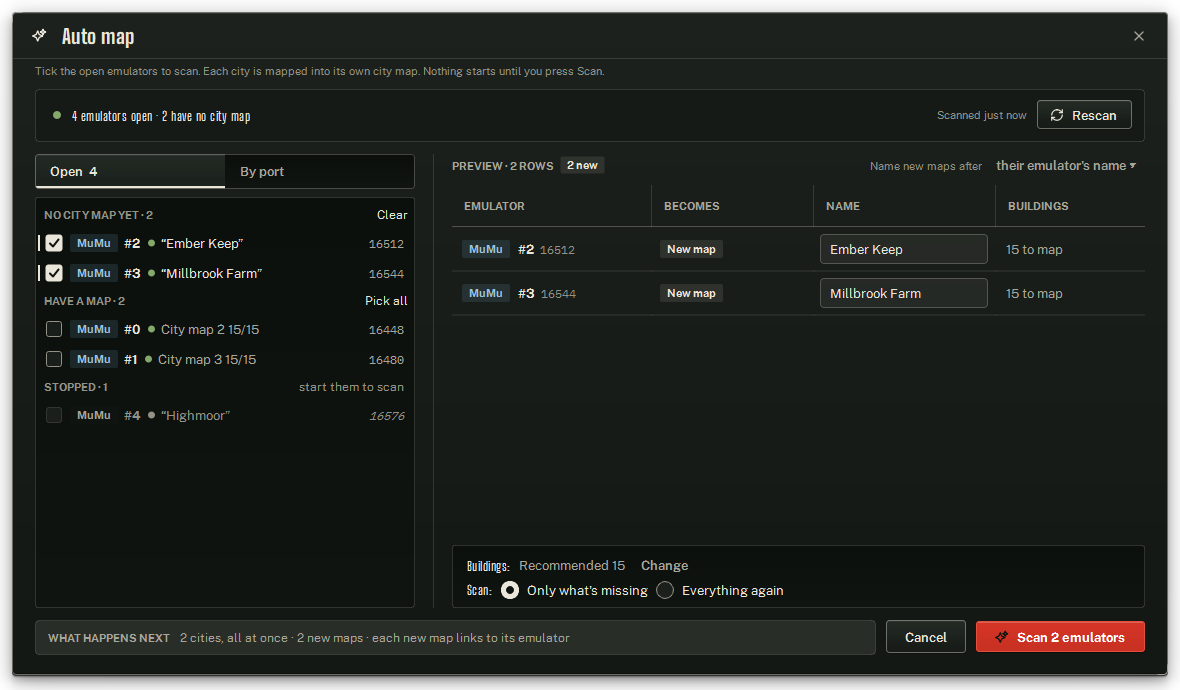Switch to the Open 4 tab

click(130, 172)
